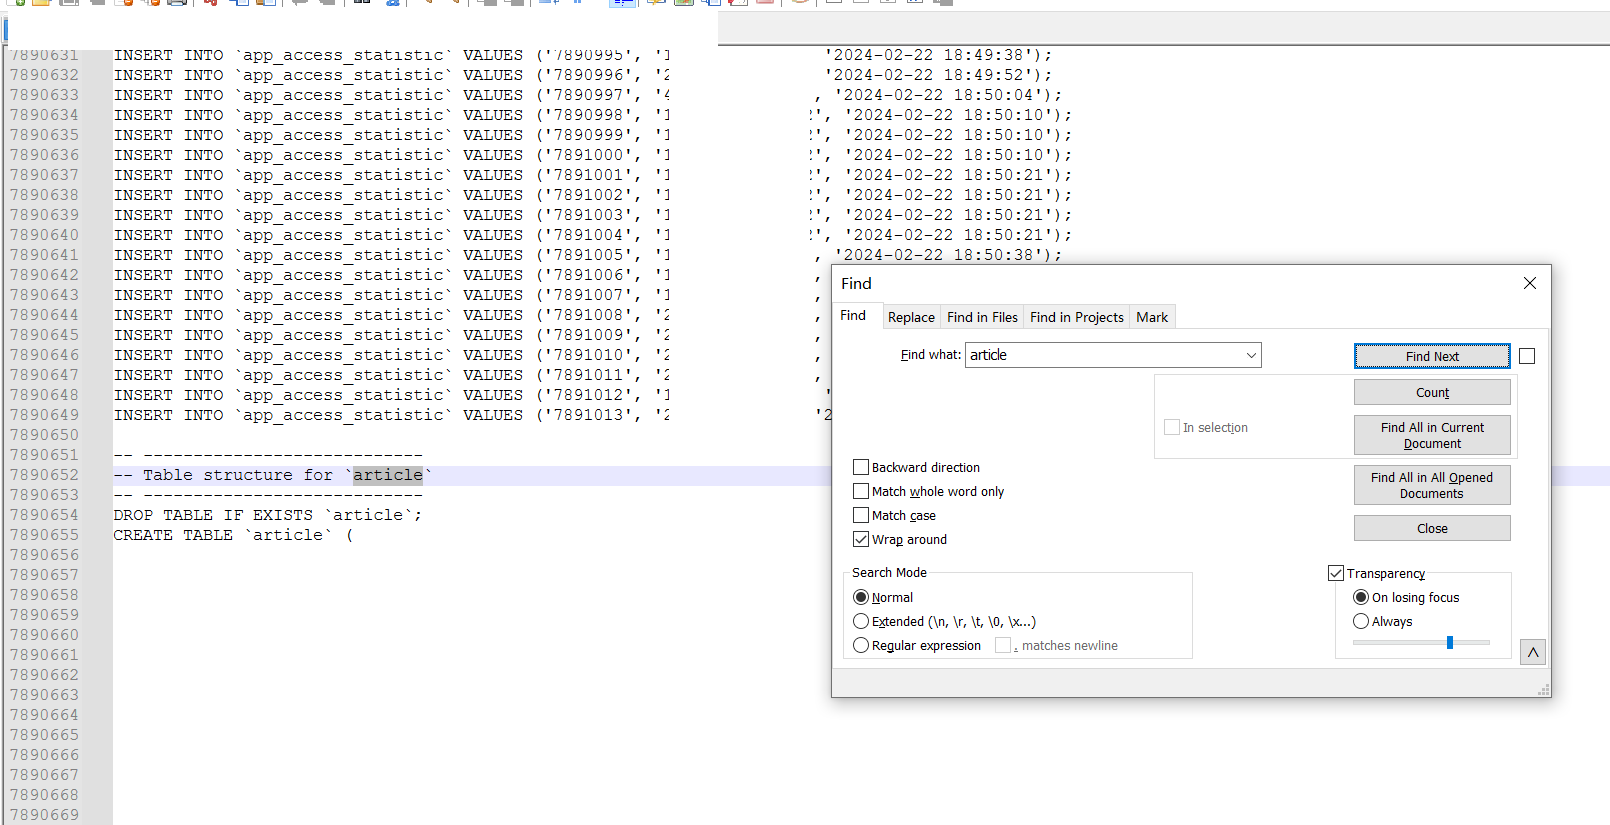
Task: Click line number 7890642
Action: point(44,275)
